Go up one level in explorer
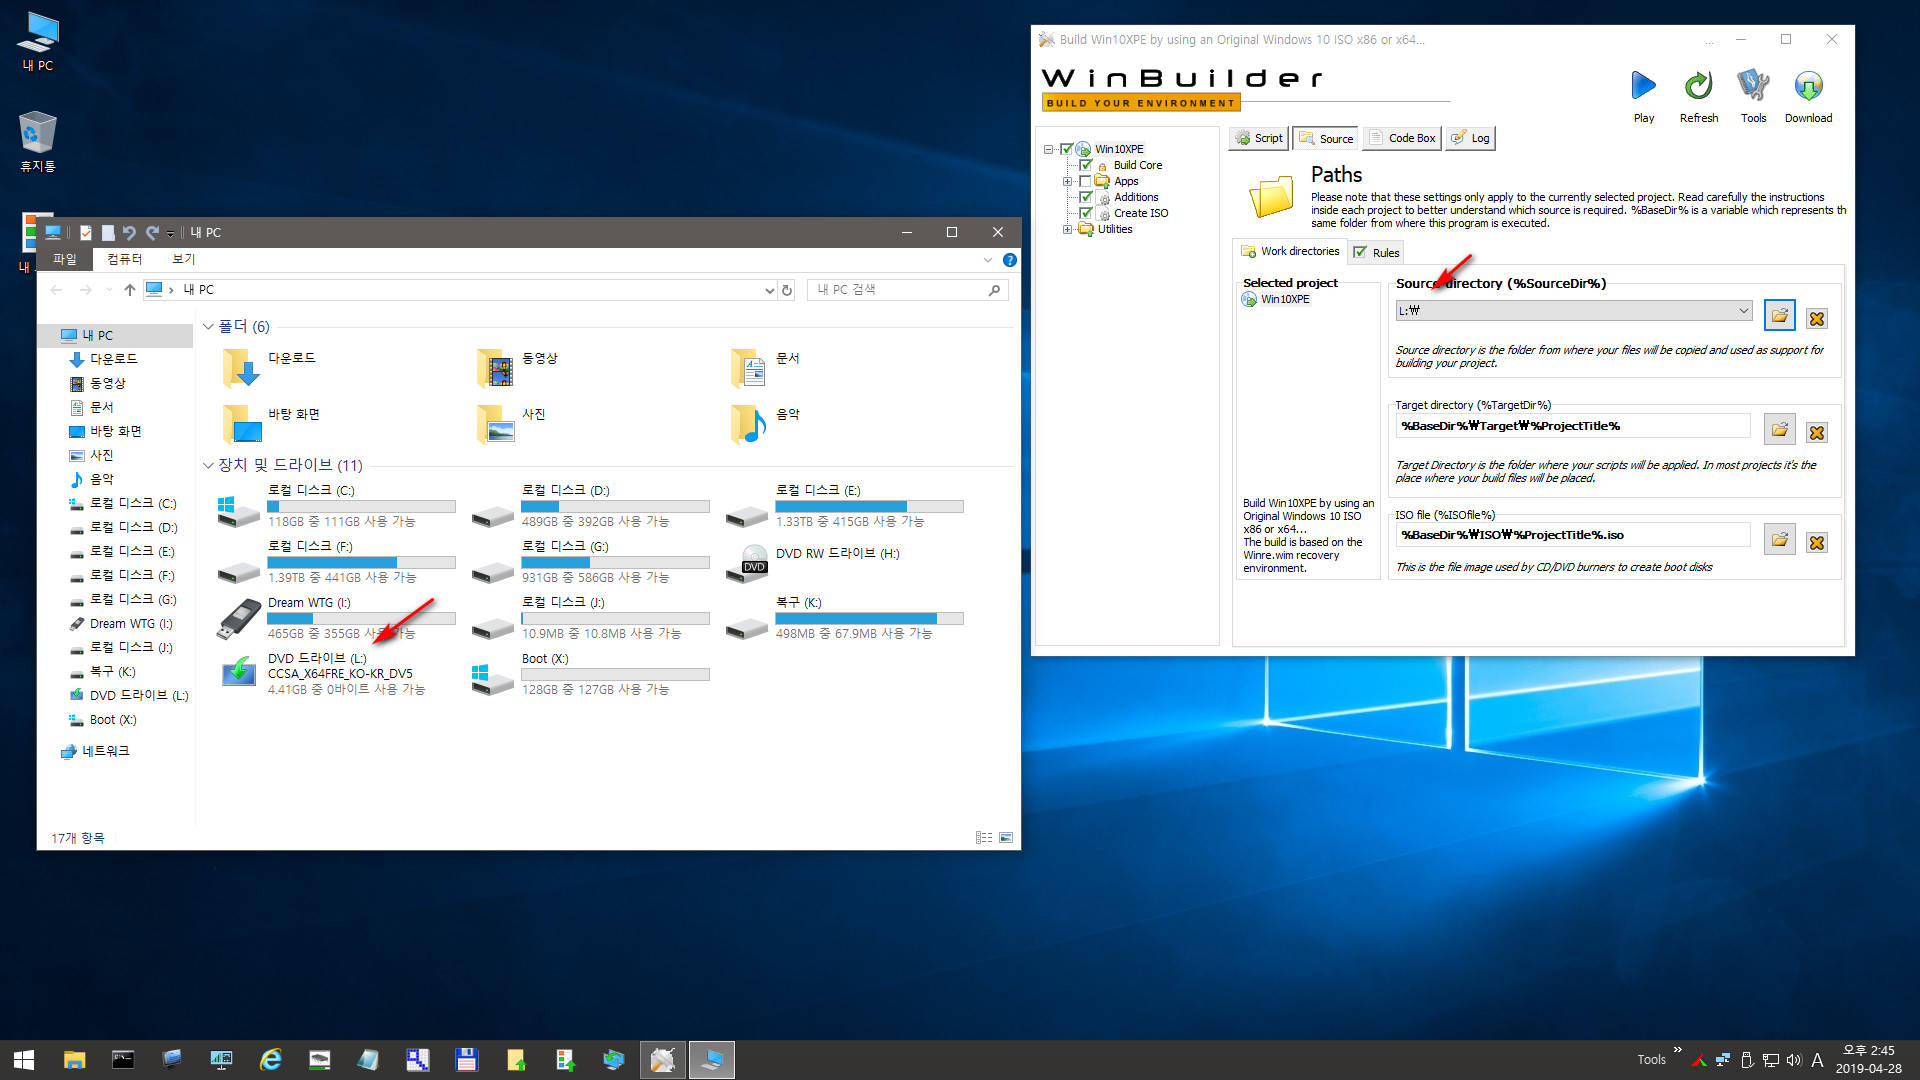 (x=129, y=290)
